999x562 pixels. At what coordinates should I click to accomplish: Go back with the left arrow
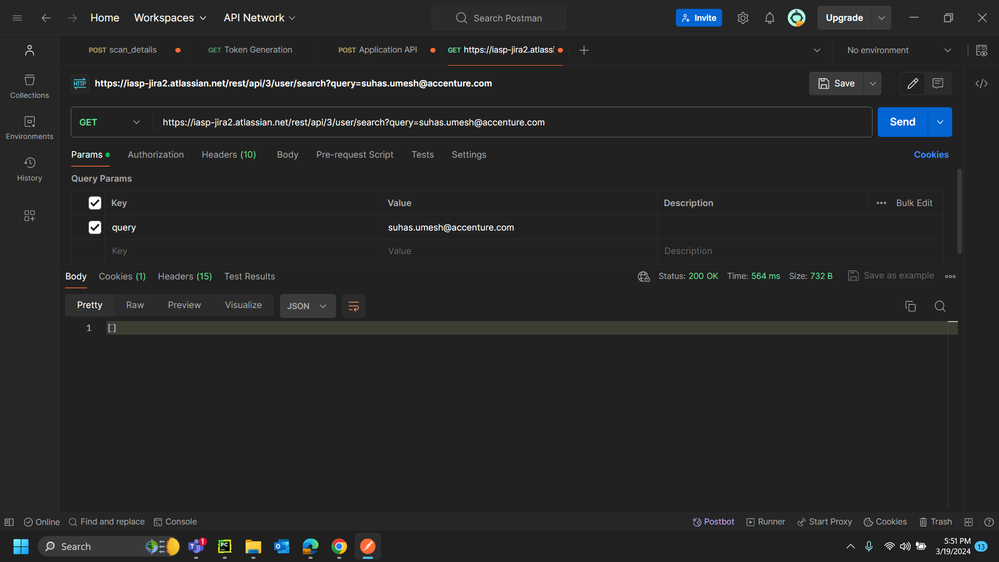point(46,18)
